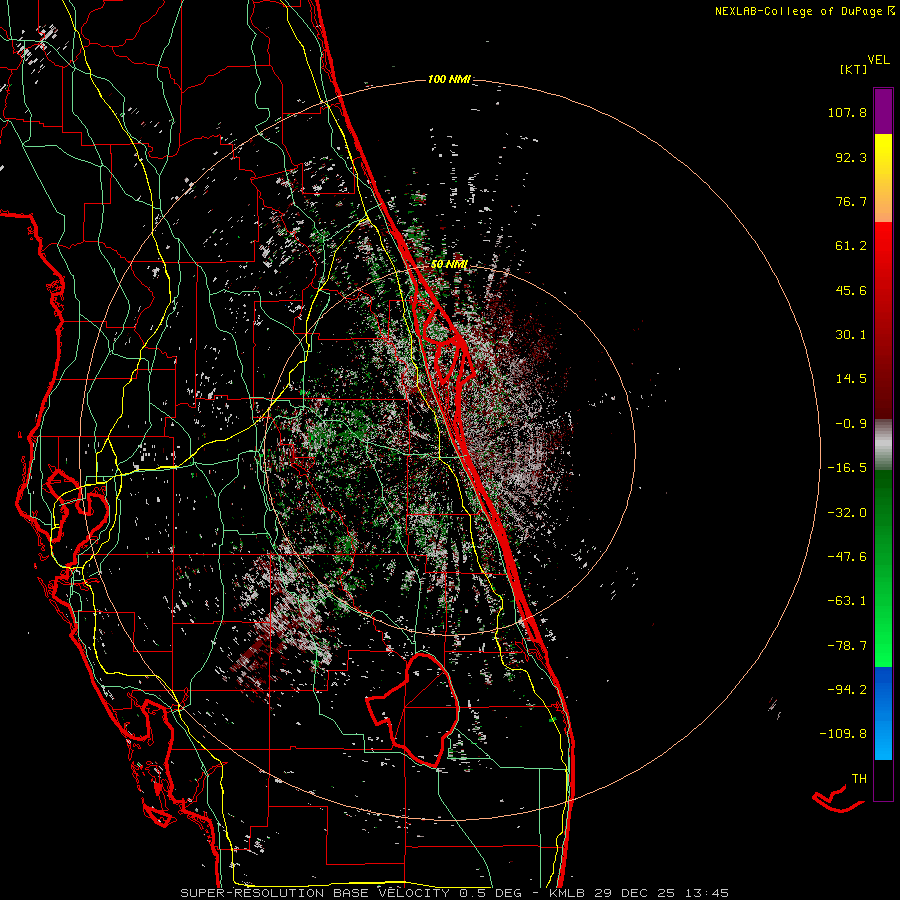The image size is (900, 900).
Task: Click the purple segment of the velocity color bar
Action: [883, 111]
